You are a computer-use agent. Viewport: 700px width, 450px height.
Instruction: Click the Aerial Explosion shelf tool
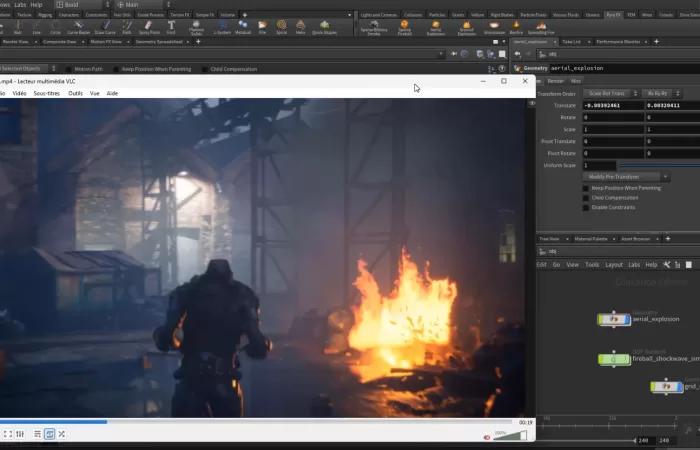pyautogui.click(x=436, y=28)
